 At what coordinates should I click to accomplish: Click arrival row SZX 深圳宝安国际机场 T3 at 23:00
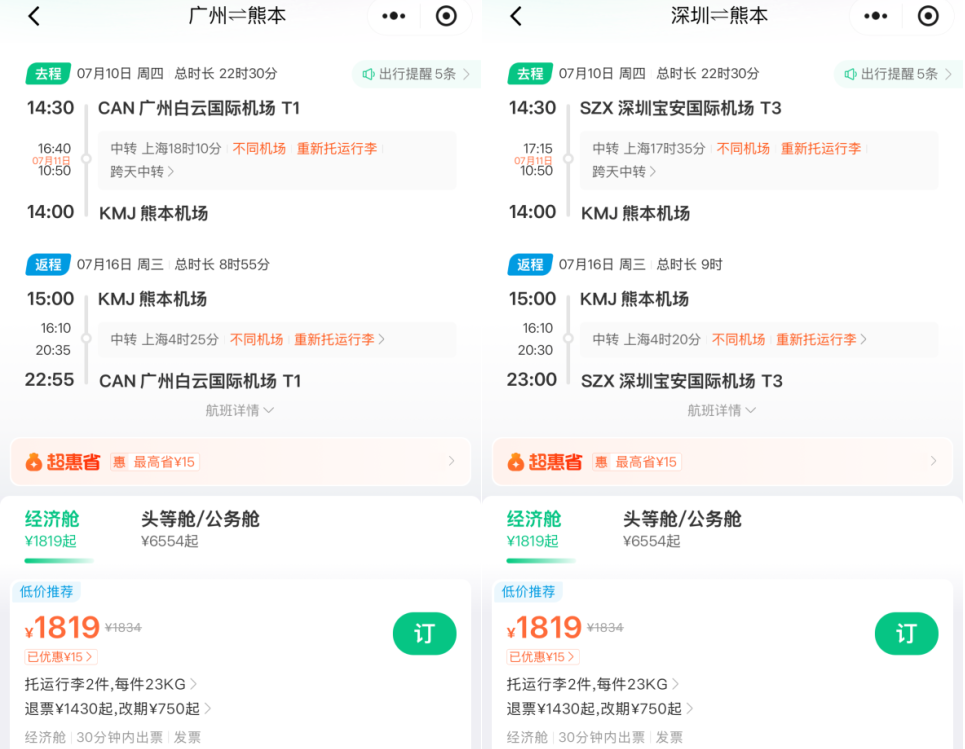[x=645, y=381]
